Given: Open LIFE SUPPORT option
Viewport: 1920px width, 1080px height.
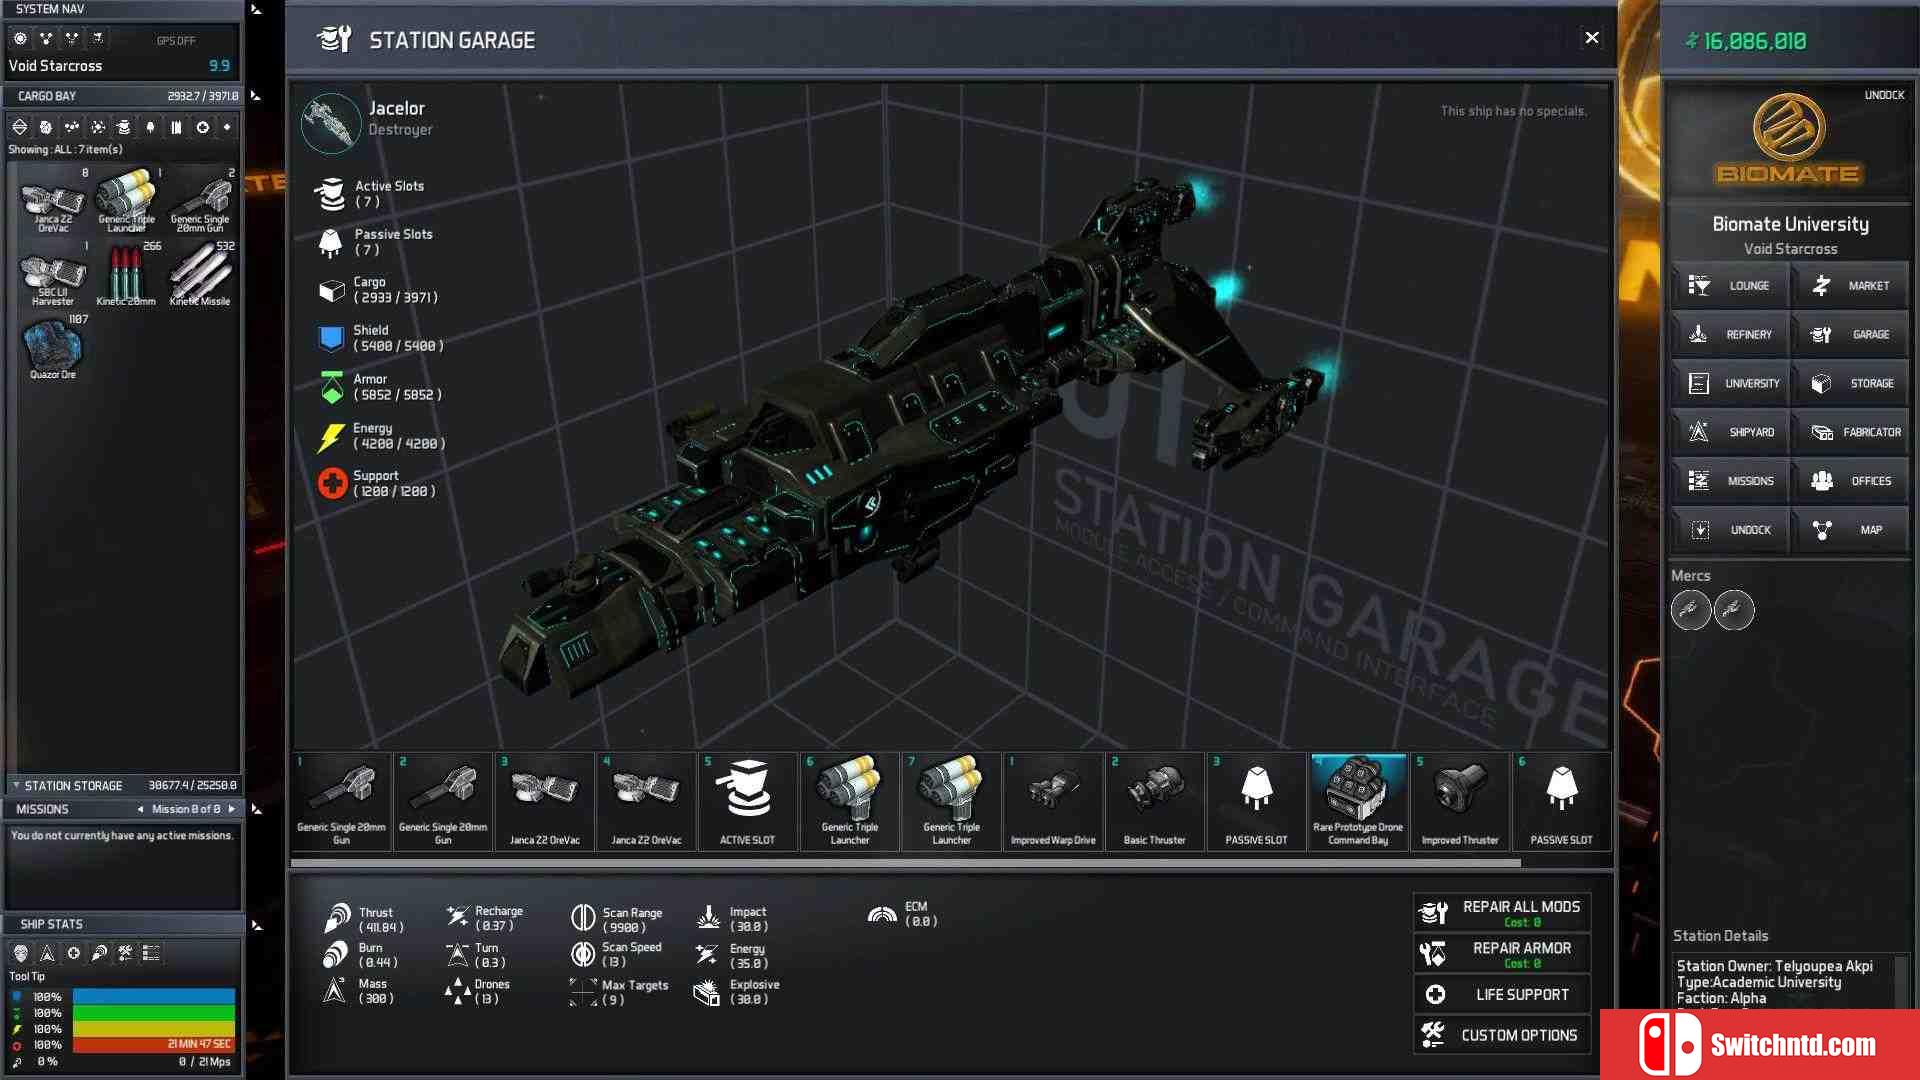Looking at the screenshot, I should [1502, 995].
